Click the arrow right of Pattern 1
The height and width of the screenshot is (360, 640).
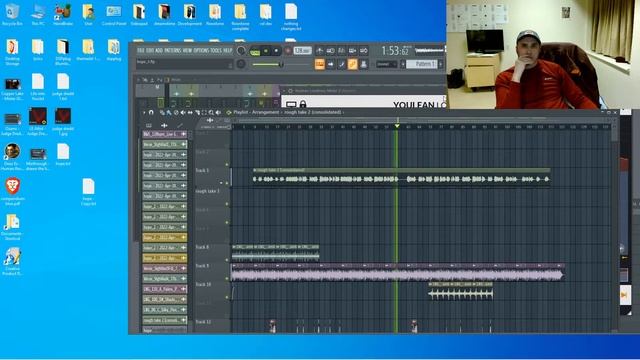441,64
